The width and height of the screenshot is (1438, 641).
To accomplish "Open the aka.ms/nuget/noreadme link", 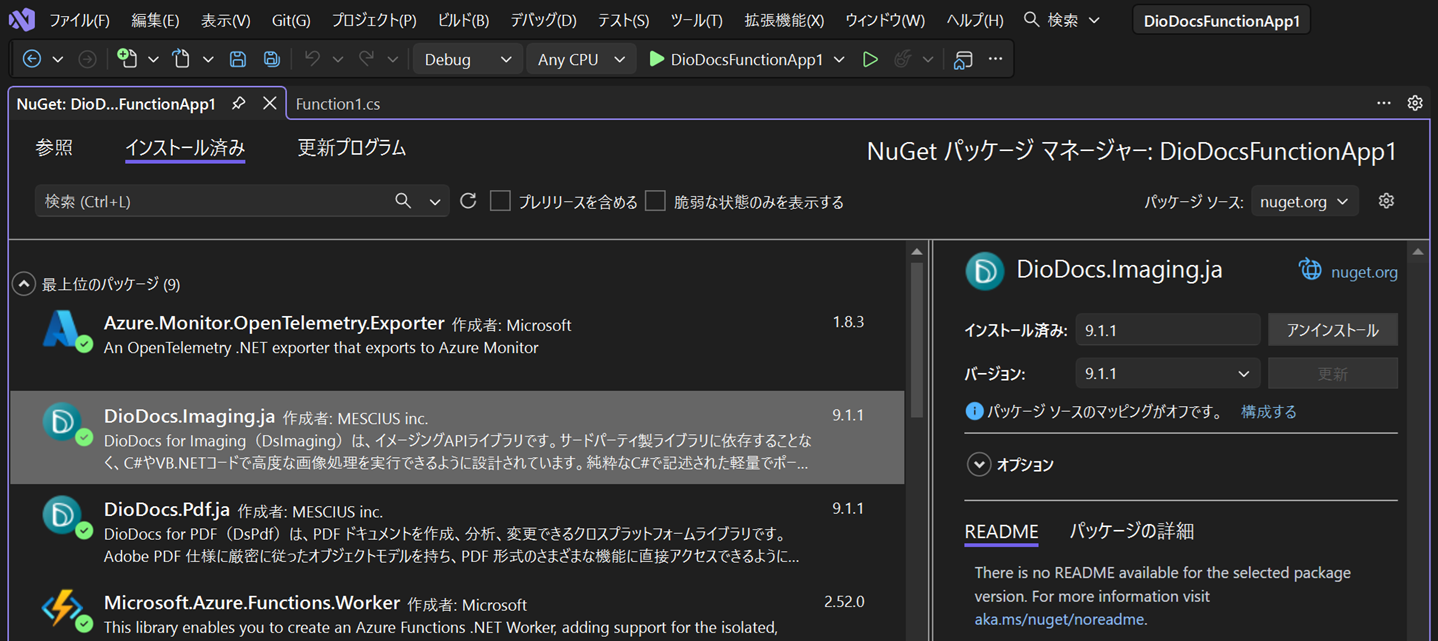I will coord(1061,619).
